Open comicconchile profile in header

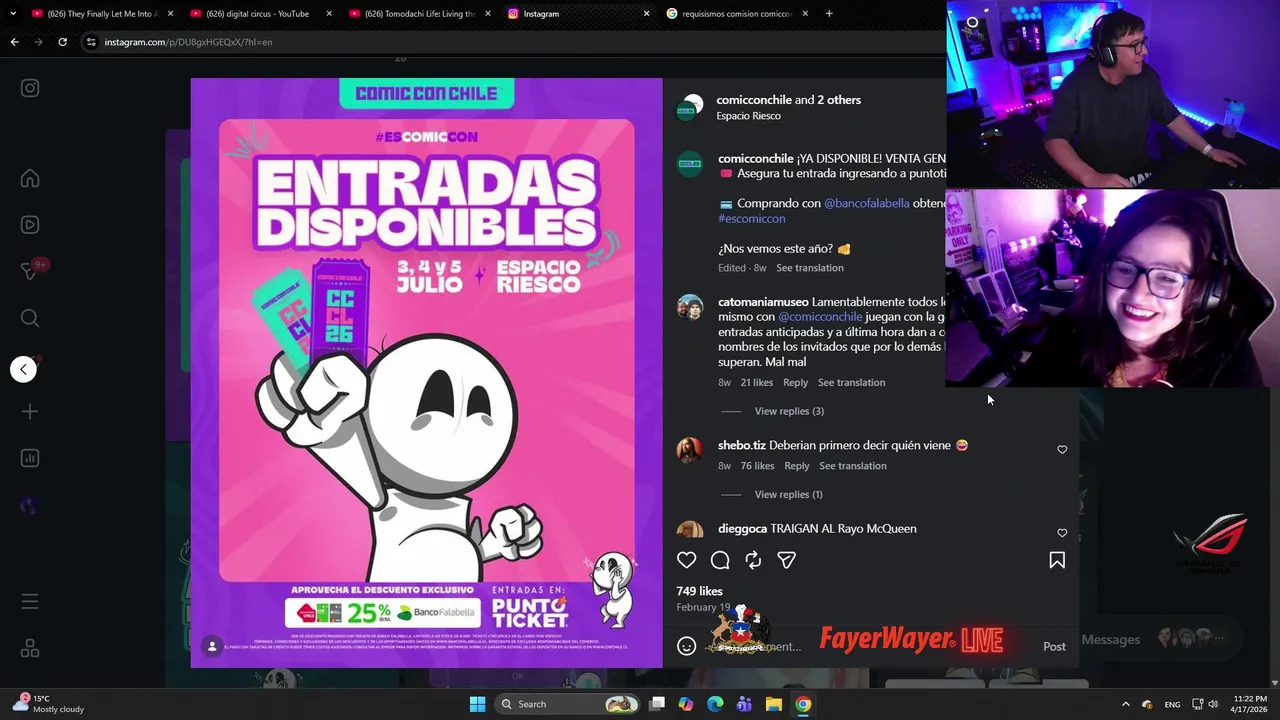click(754, 100)
